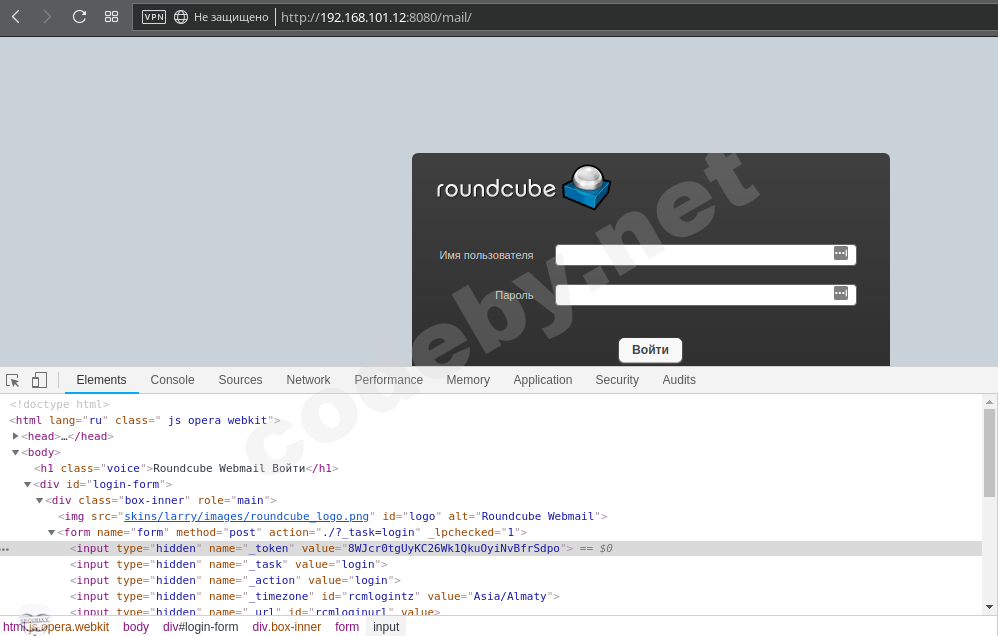Toggle the device toolbar icon
The width and height of the screenshot is (998, 636).
pos(39,380)
